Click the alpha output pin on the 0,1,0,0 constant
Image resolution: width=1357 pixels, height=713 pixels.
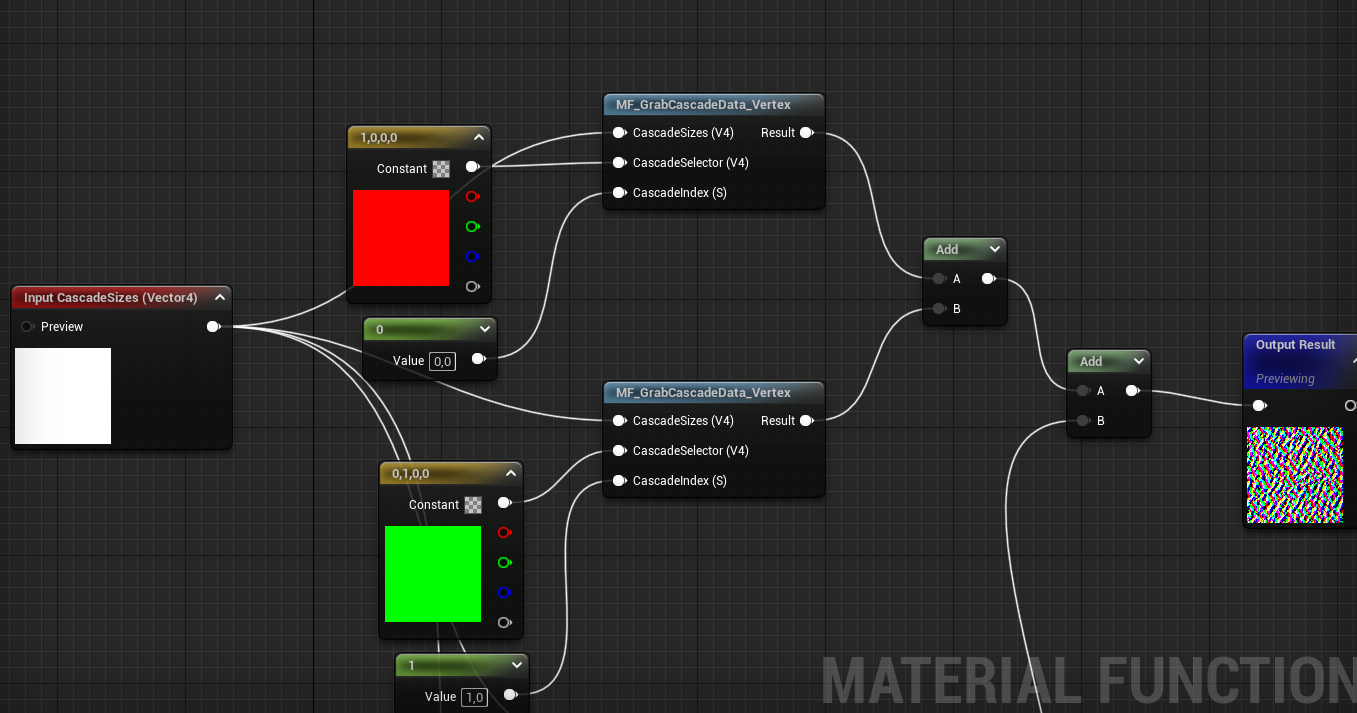click(505, 622)
